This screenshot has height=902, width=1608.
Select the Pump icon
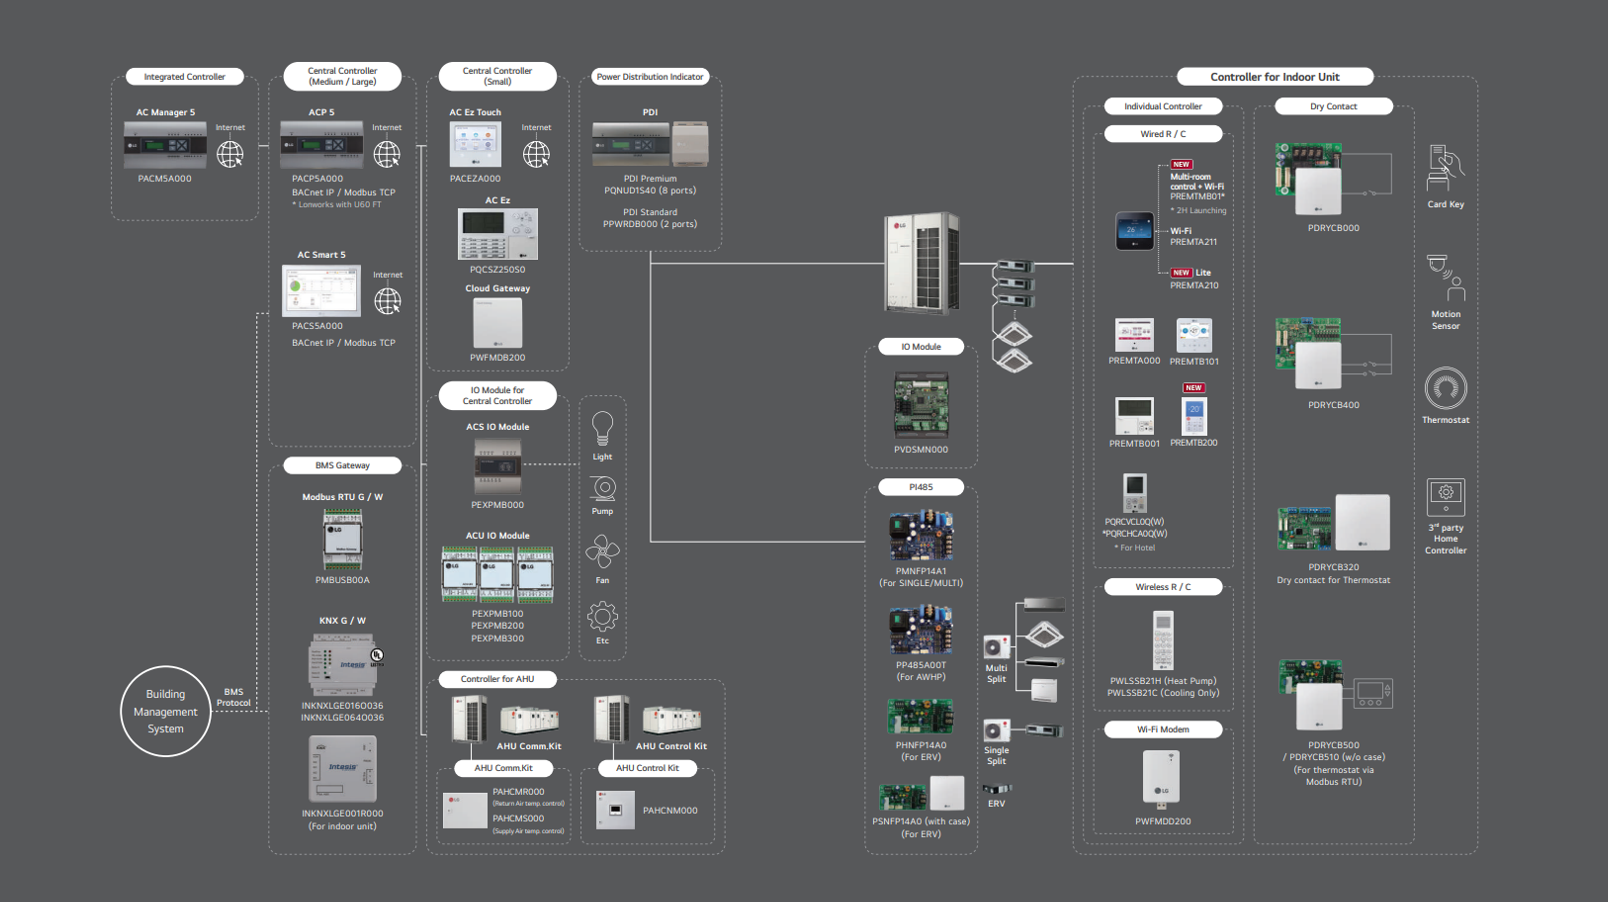coord(602,488)
